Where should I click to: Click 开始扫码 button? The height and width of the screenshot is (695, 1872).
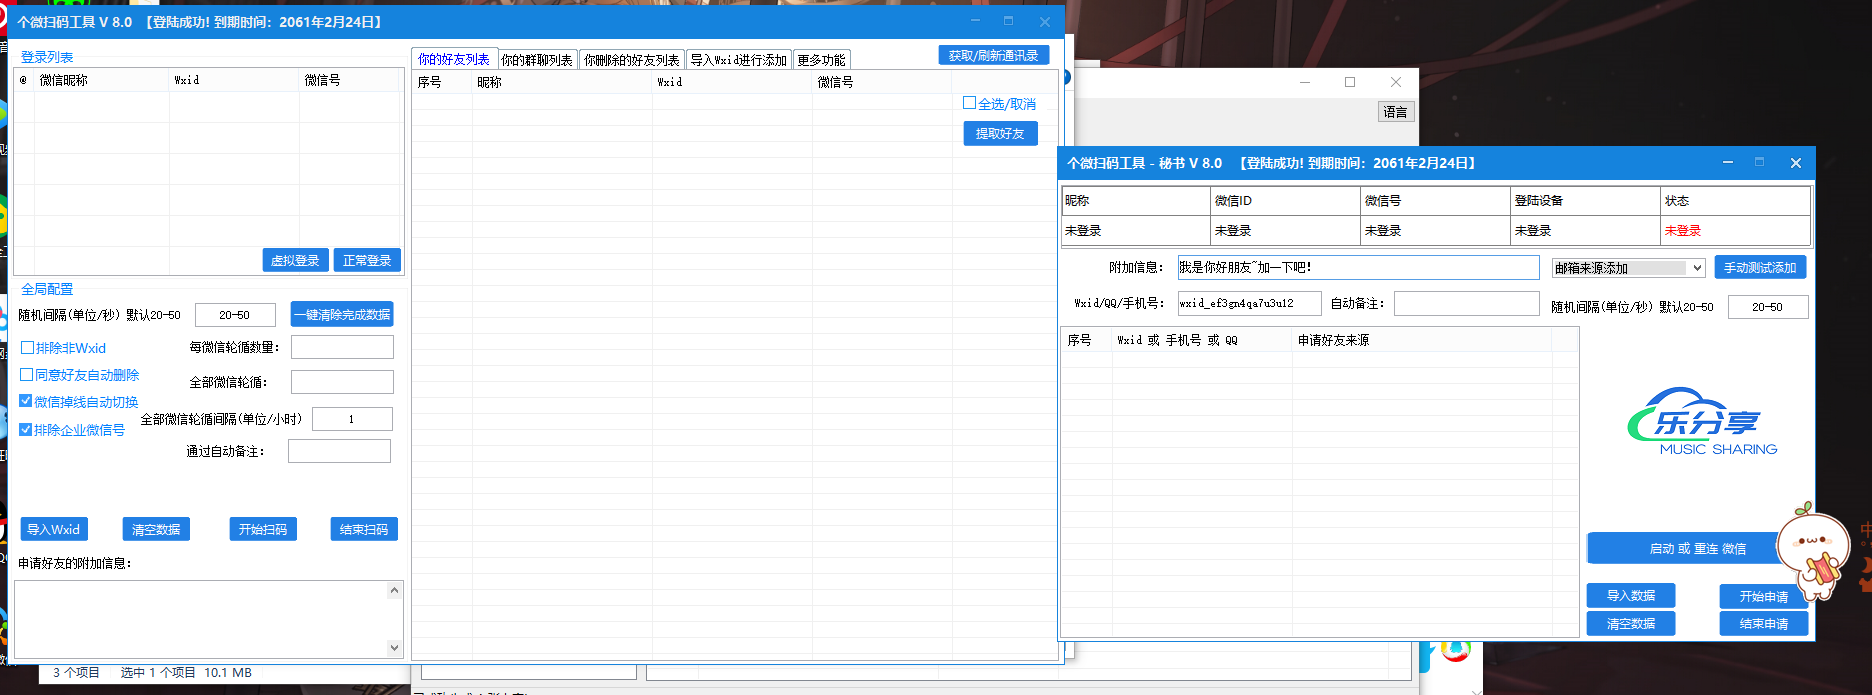[263, 529]
